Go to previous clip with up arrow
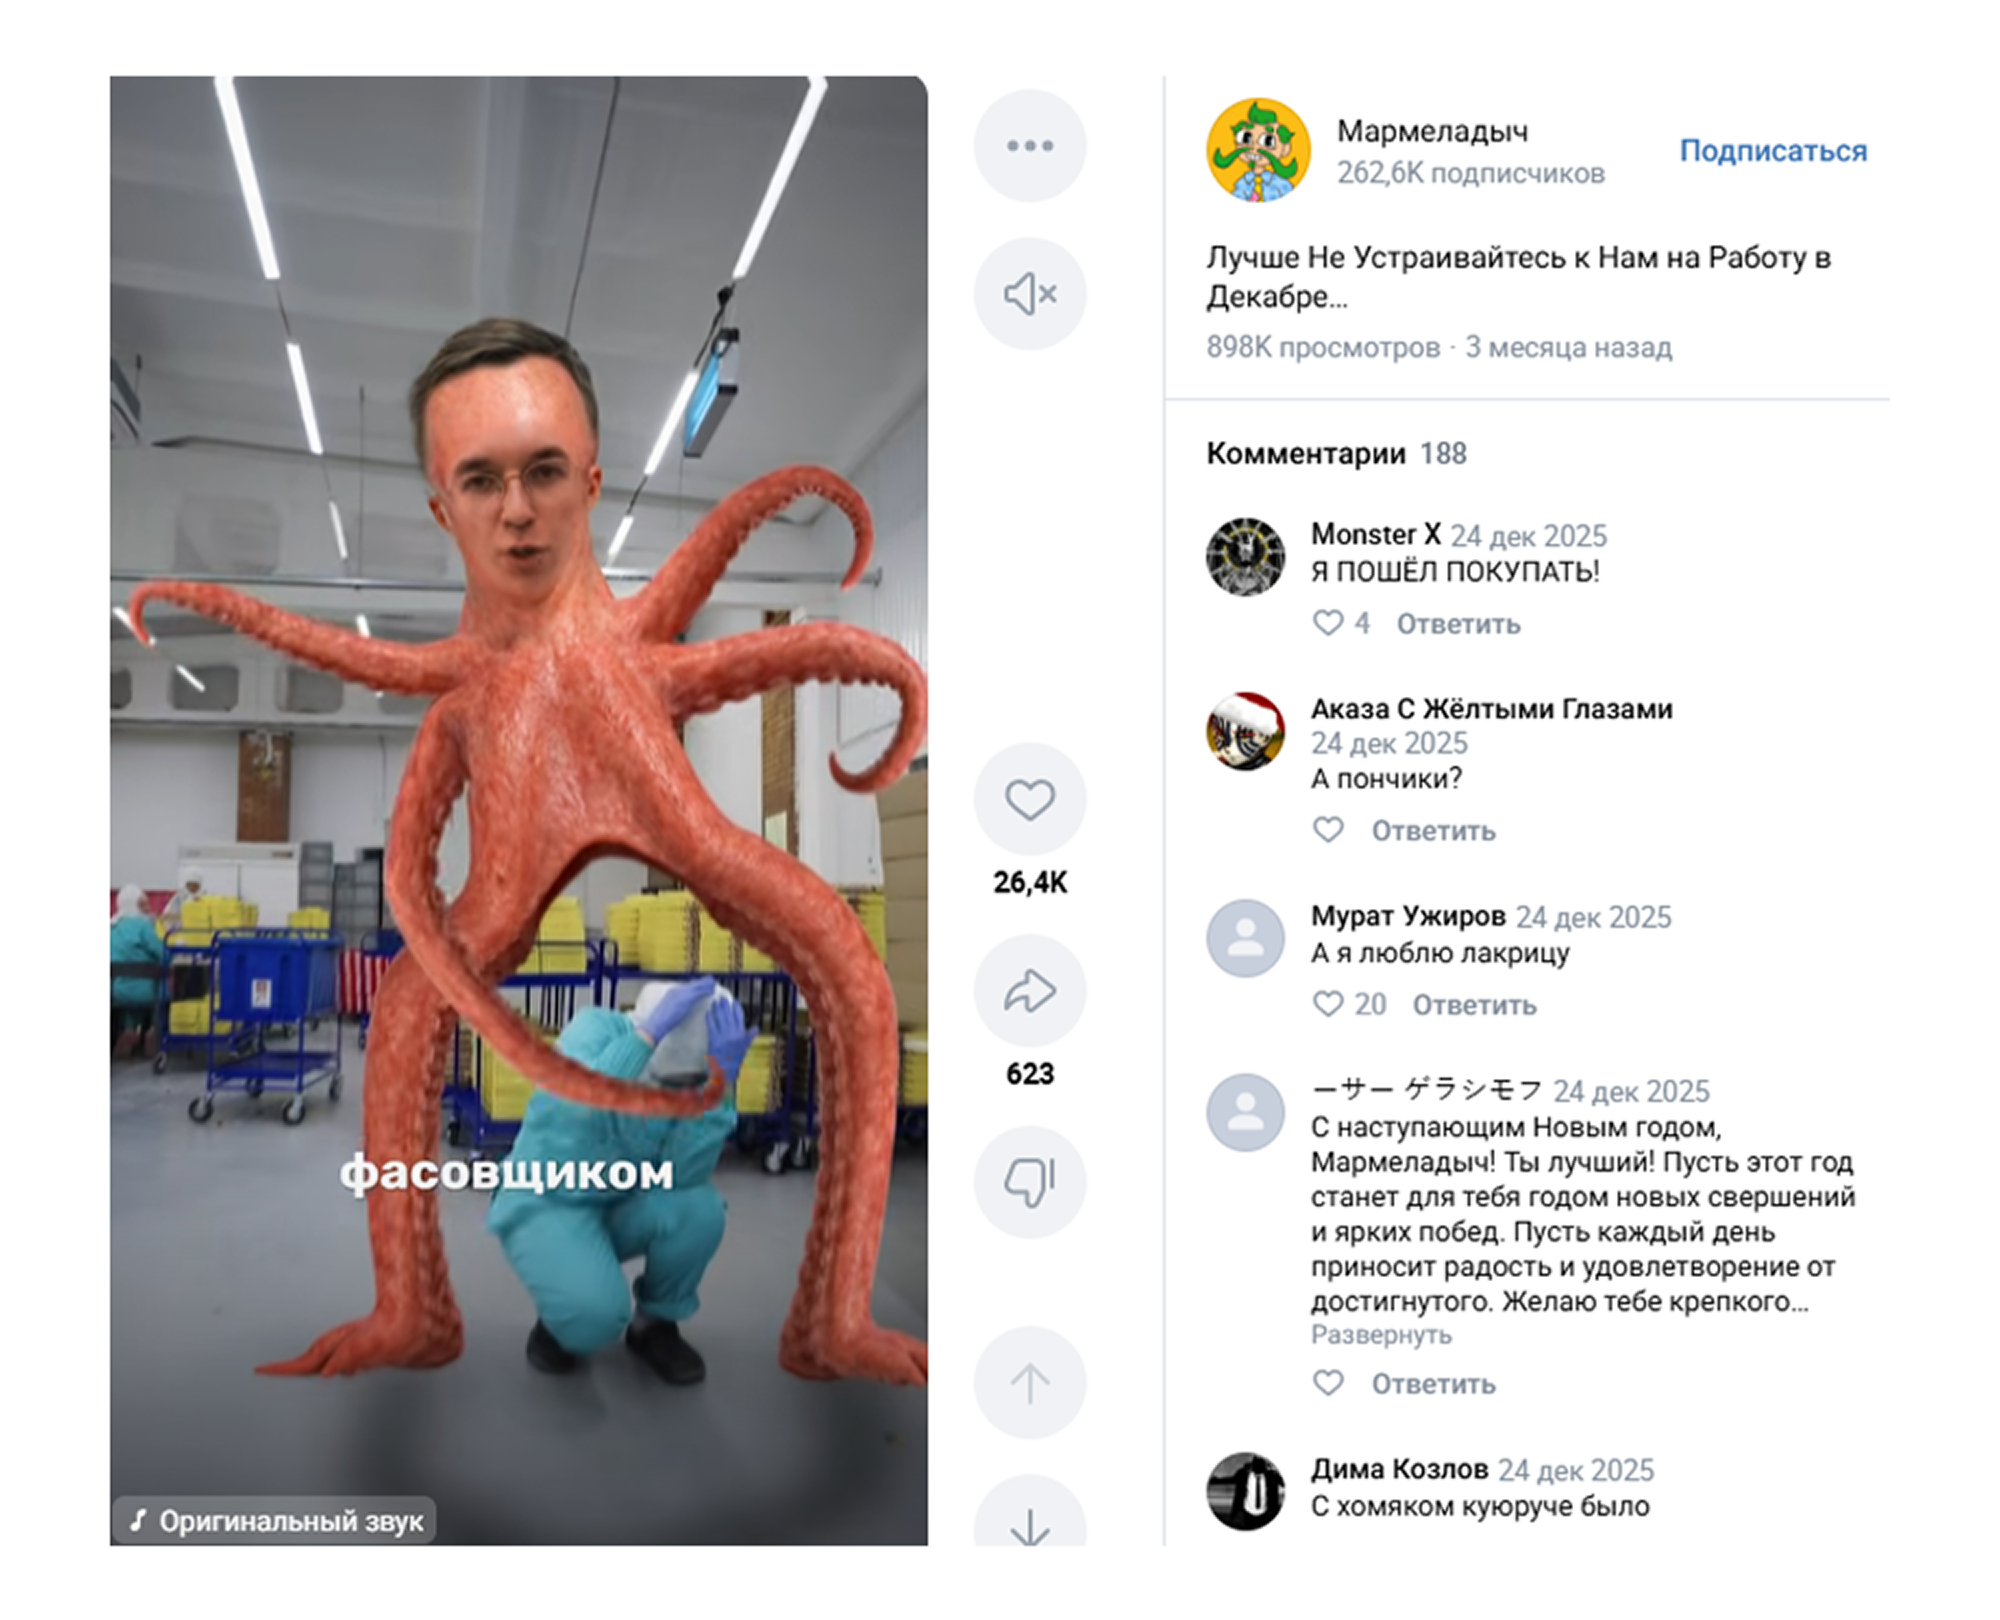Viewport: 2000px width, 1620px height. click(1029, 1384)
